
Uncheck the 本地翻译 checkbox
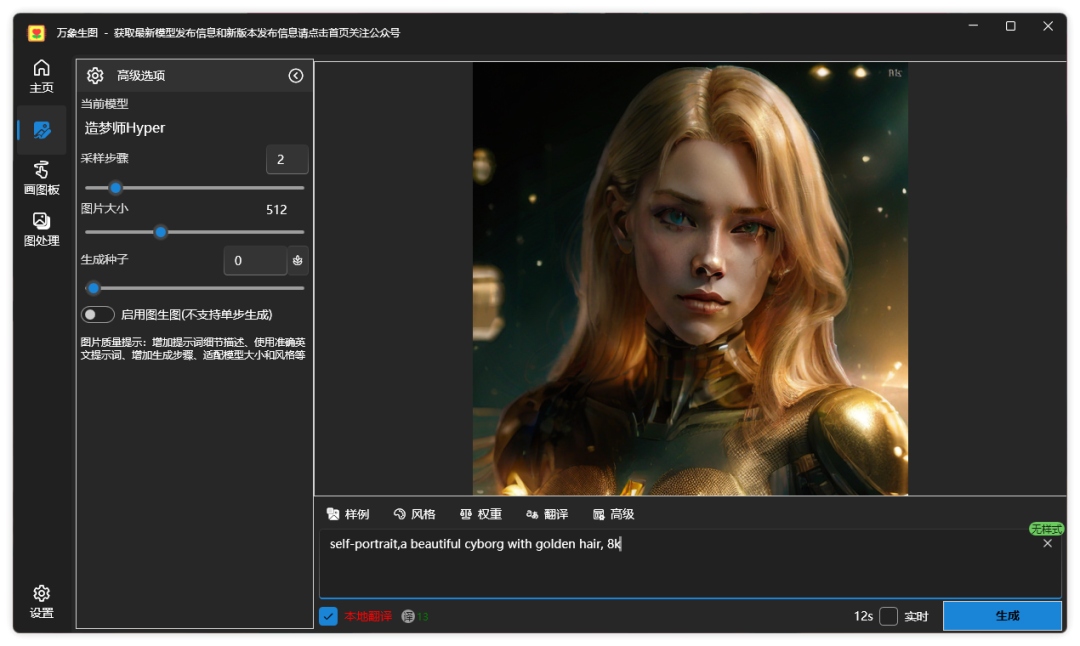point(328,616)
